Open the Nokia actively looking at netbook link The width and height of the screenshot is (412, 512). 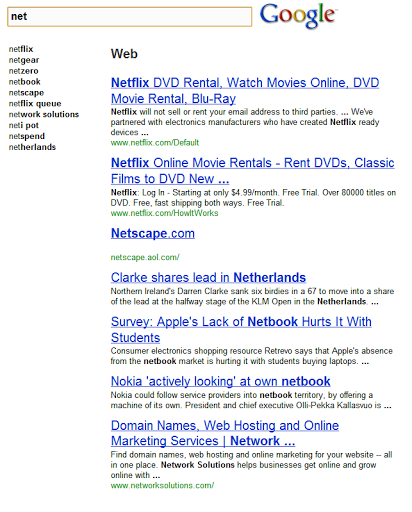[221, 381]
